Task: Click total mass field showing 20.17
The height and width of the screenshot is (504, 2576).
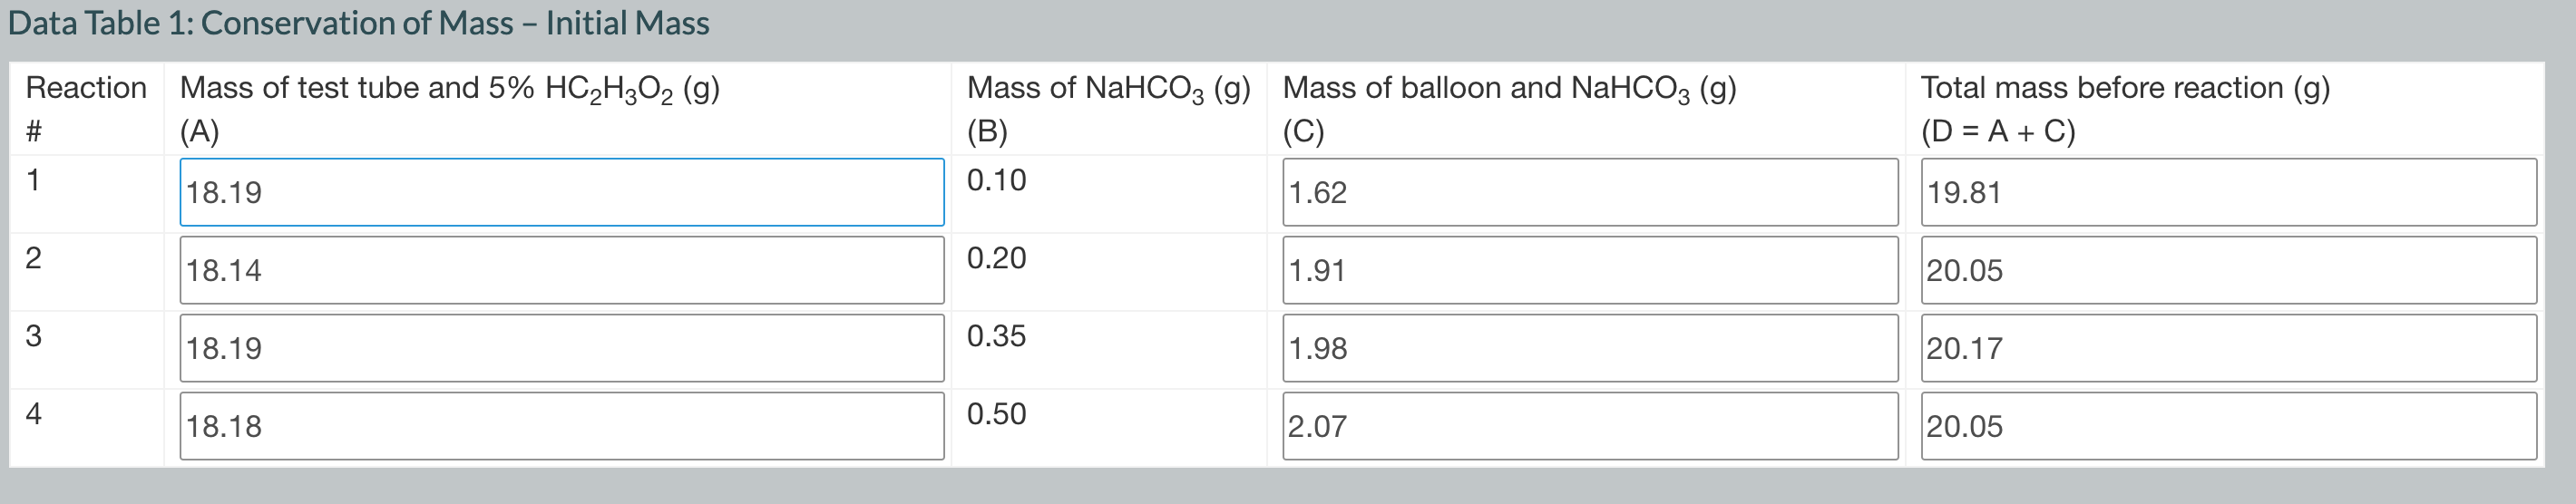Action: tap(2229, 348)
